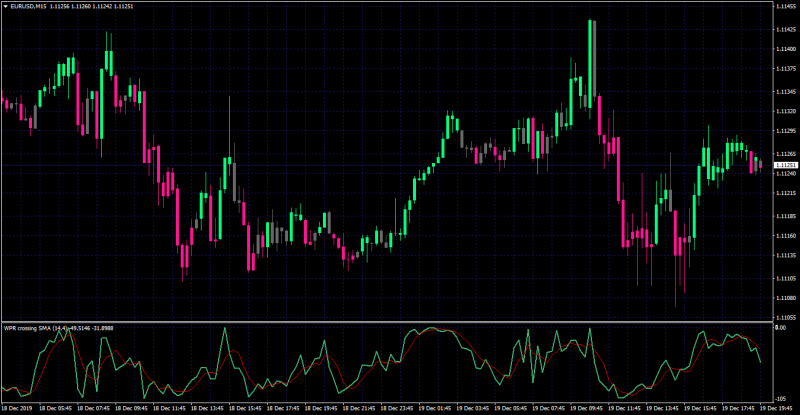Click price level 1.11295 on the price axis
Image resolution: width=800 pixels, height=415 pixels.
(786, 131)
